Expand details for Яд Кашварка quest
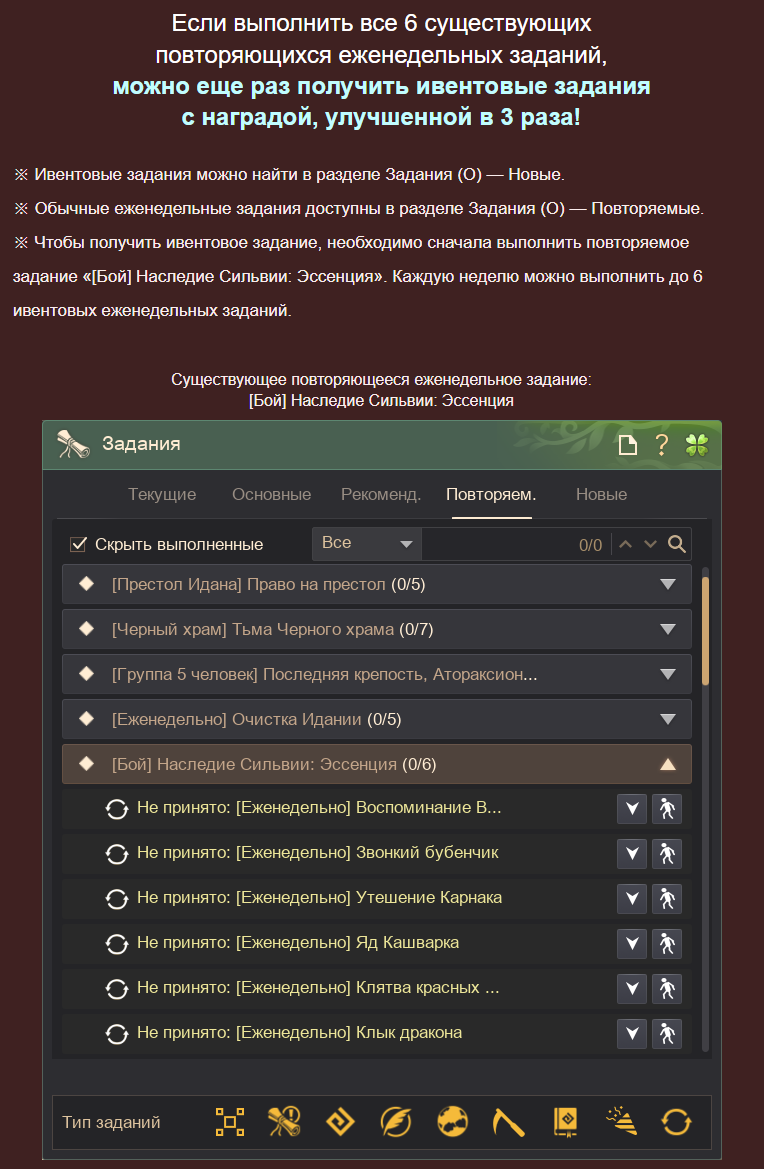The image size is (764, 1169). 632,944
